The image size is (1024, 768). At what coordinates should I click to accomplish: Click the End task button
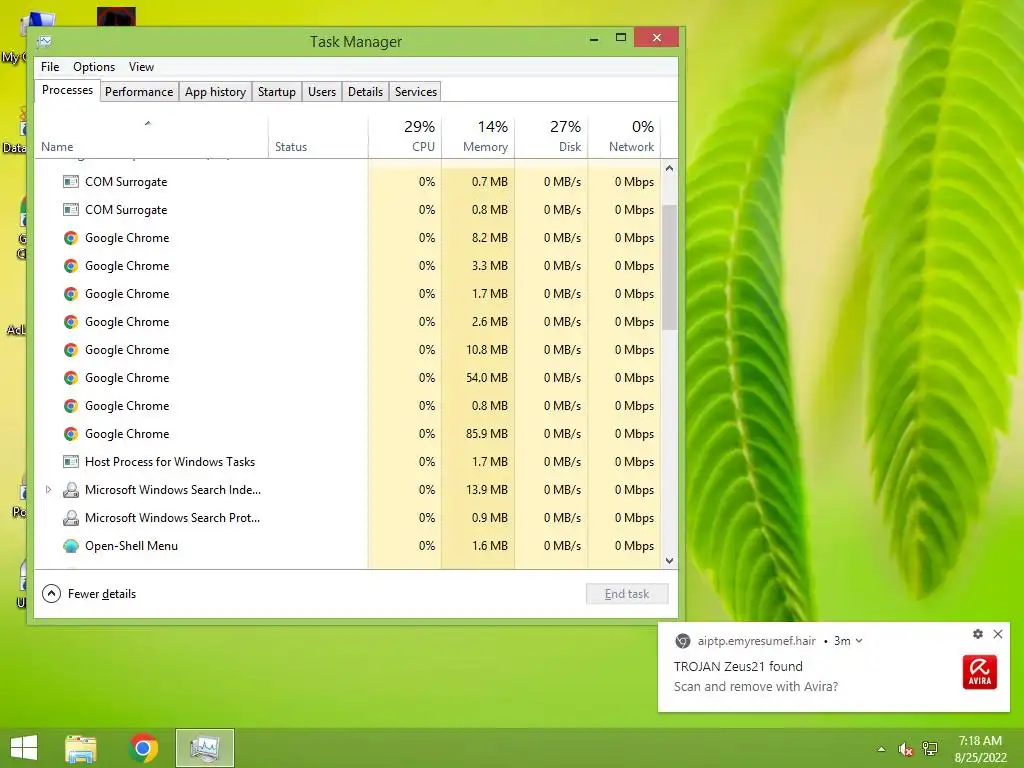627,594
